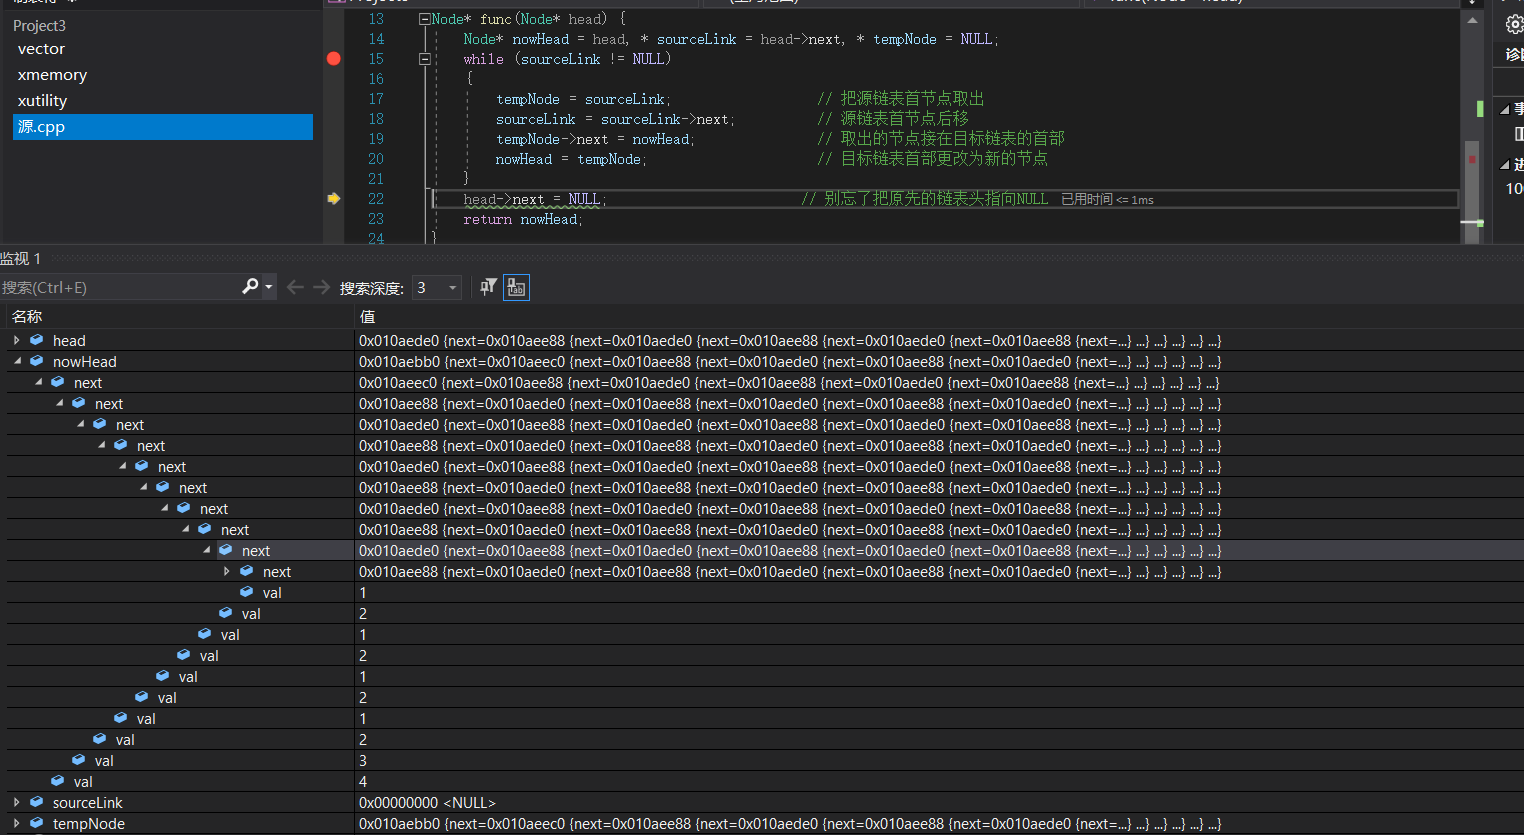Click the forward arrow in the watch toolbar
The height and width of the screenshot is (835, 1524).
point(321,288)
